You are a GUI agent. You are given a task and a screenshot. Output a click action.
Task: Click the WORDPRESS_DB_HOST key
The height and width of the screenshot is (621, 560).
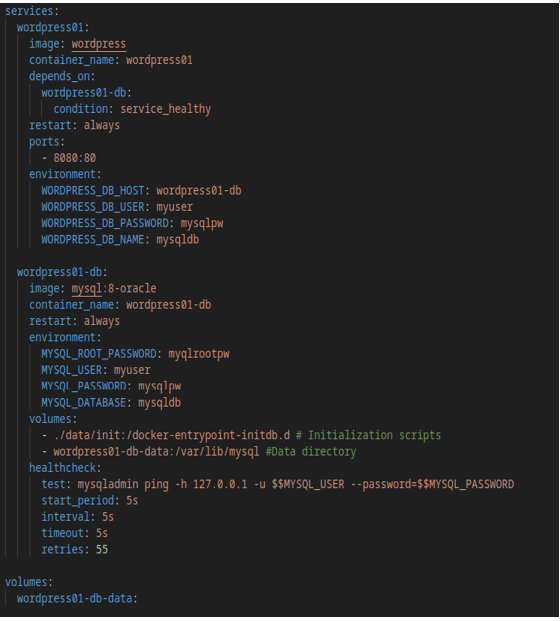93,191
